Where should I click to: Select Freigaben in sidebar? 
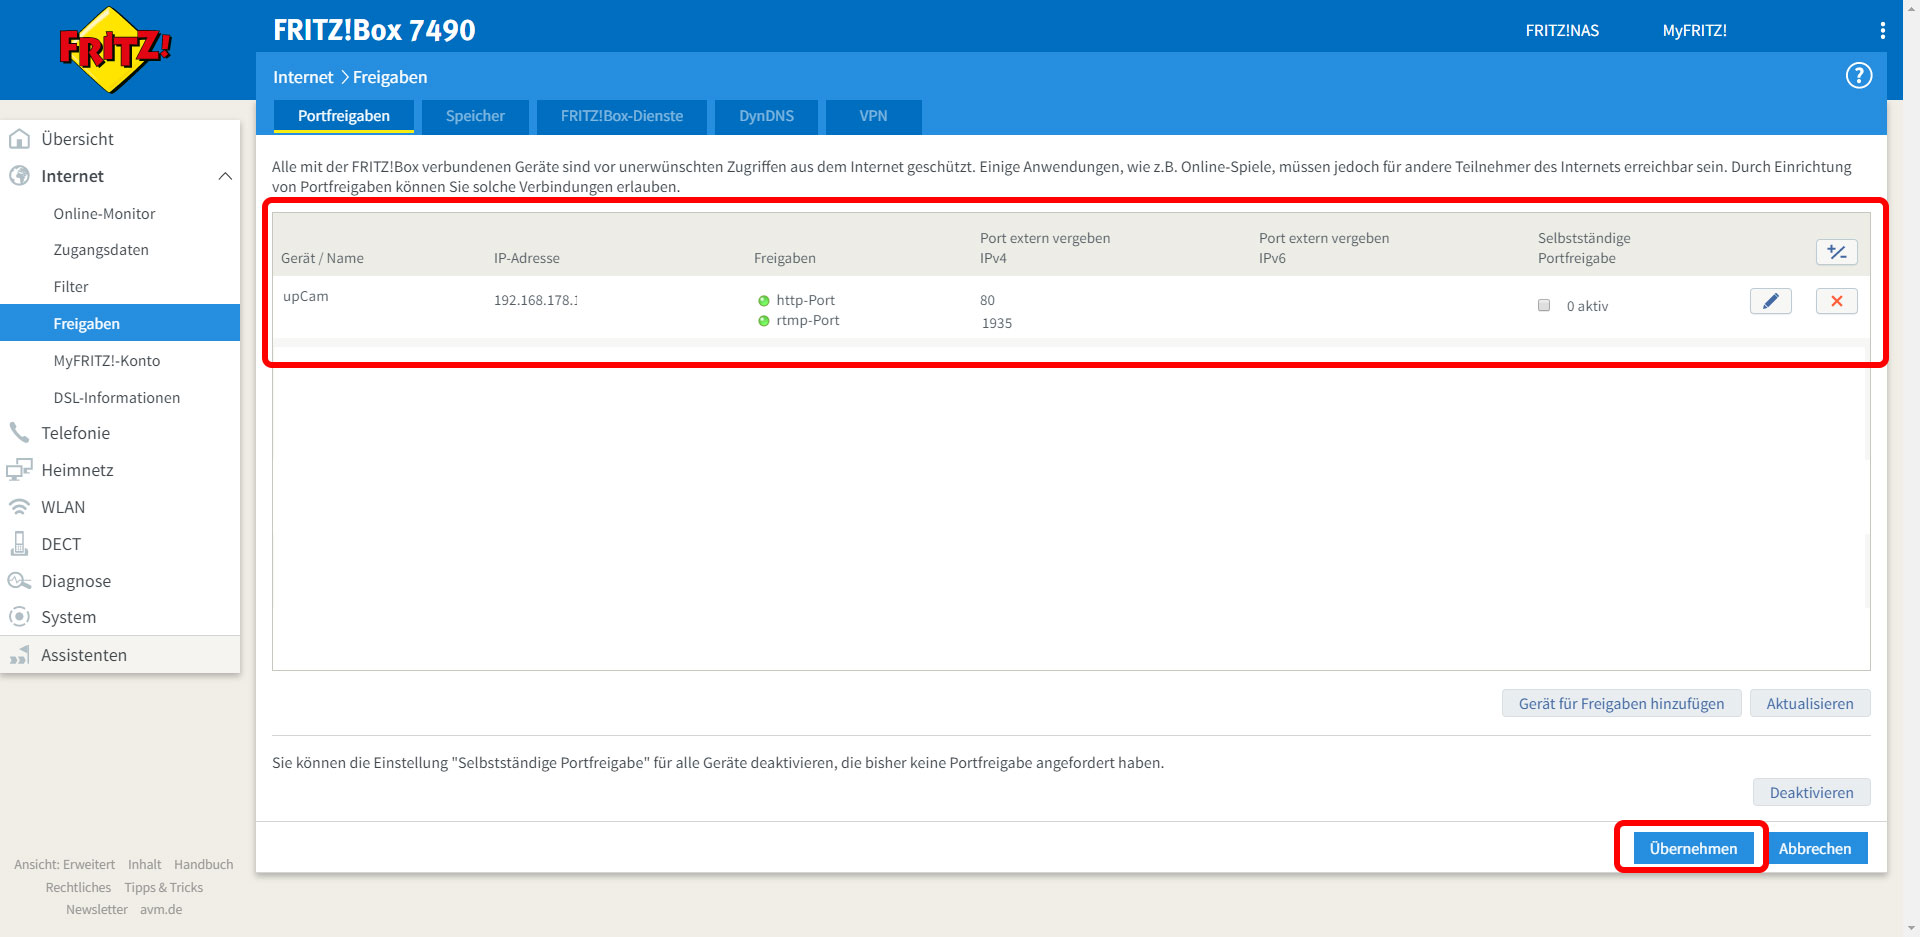(120, 323)
